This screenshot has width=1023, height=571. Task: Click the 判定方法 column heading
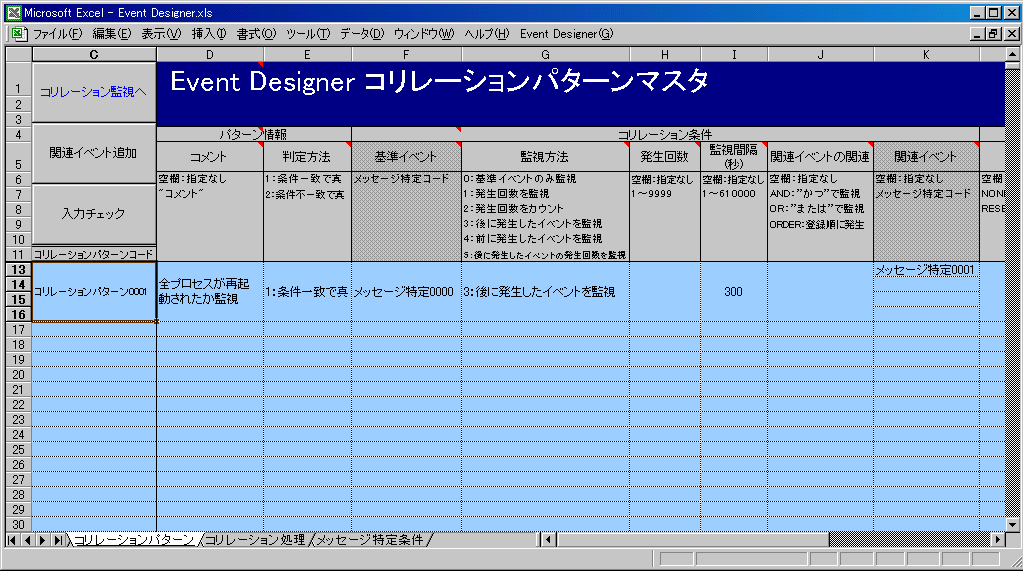pyautogui.click(x=307, y=157)
